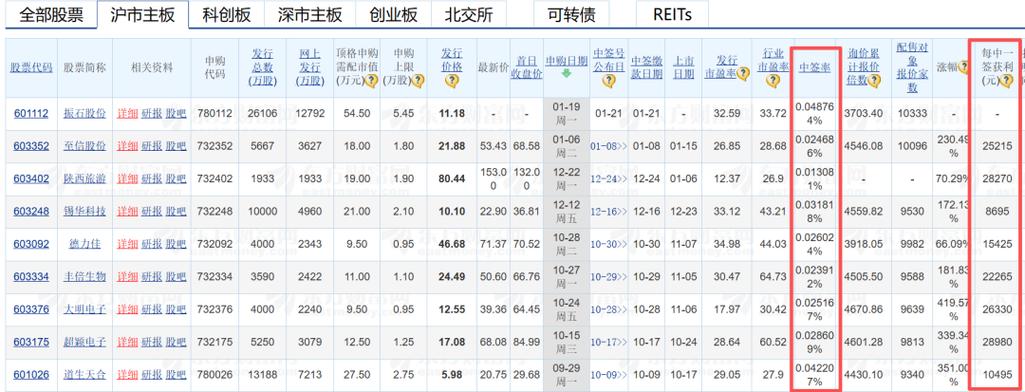This screenshot has height=392, width=1025.
Task: Switch to 可转债 tab
Action: click(x=571, y=15)
